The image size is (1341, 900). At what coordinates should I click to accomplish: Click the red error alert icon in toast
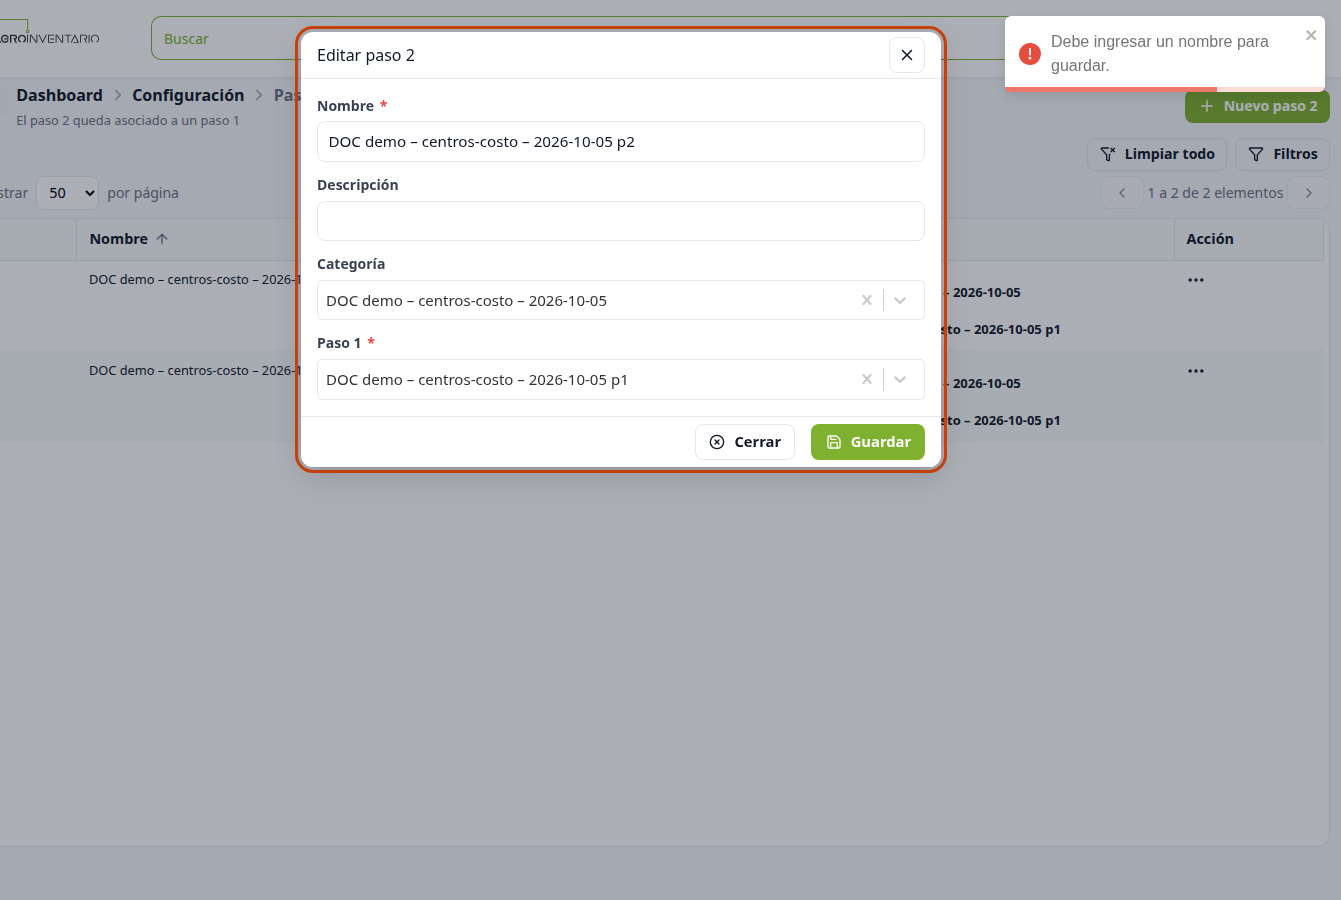coord(1029,54)
